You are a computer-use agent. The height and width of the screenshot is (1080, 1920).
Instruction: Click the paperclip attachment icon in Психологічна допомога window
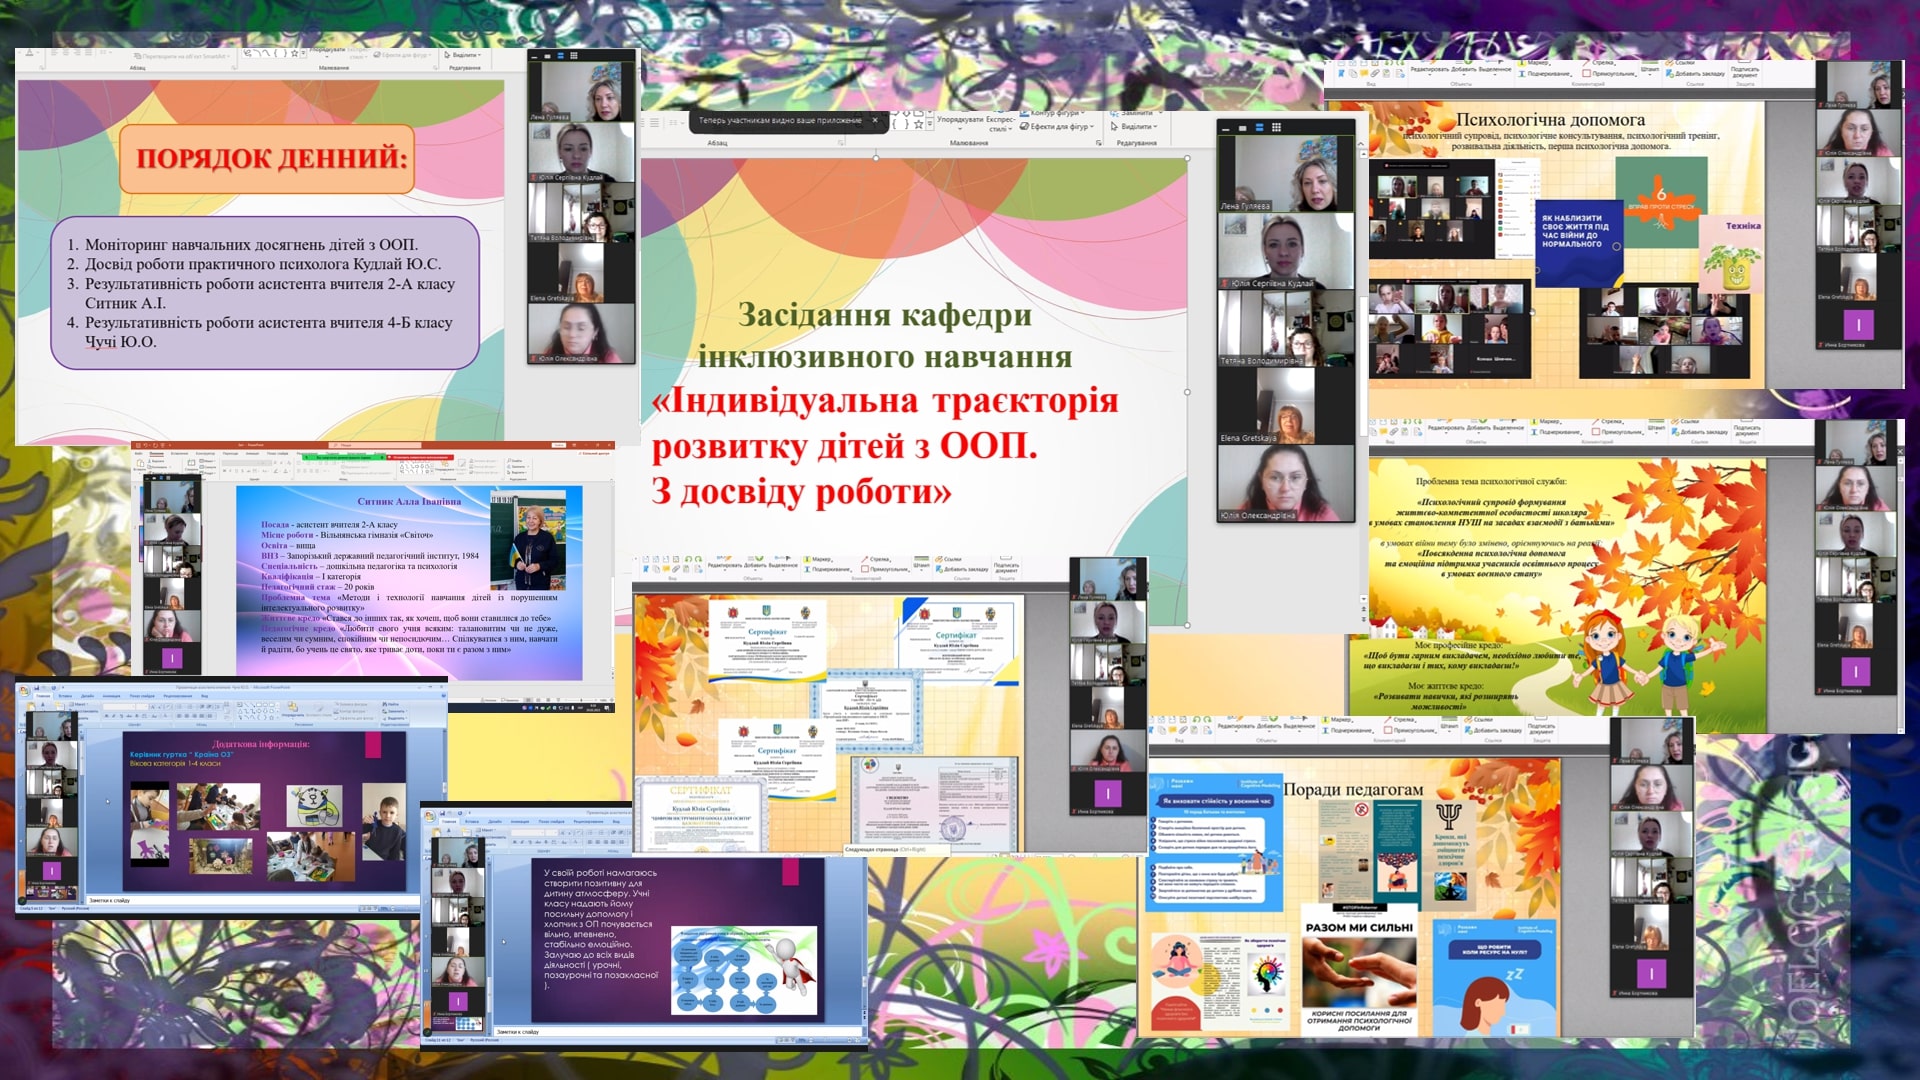click(x=1376, y=74)
